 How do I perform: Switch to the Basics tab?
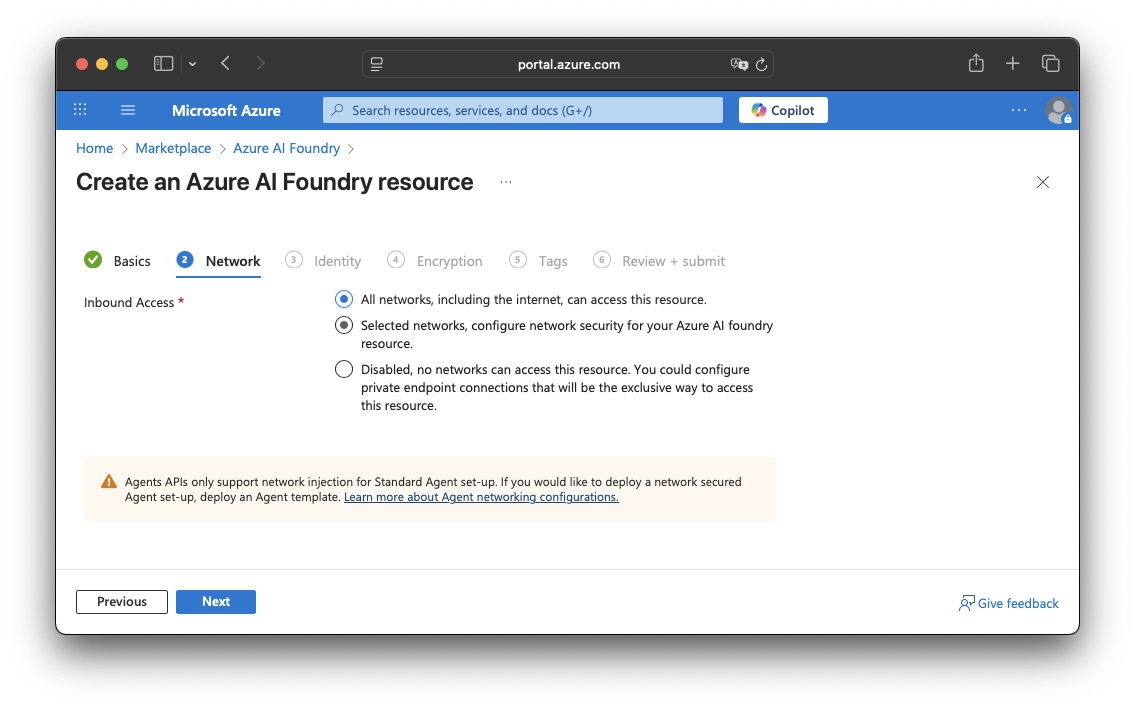pos(117,261)
